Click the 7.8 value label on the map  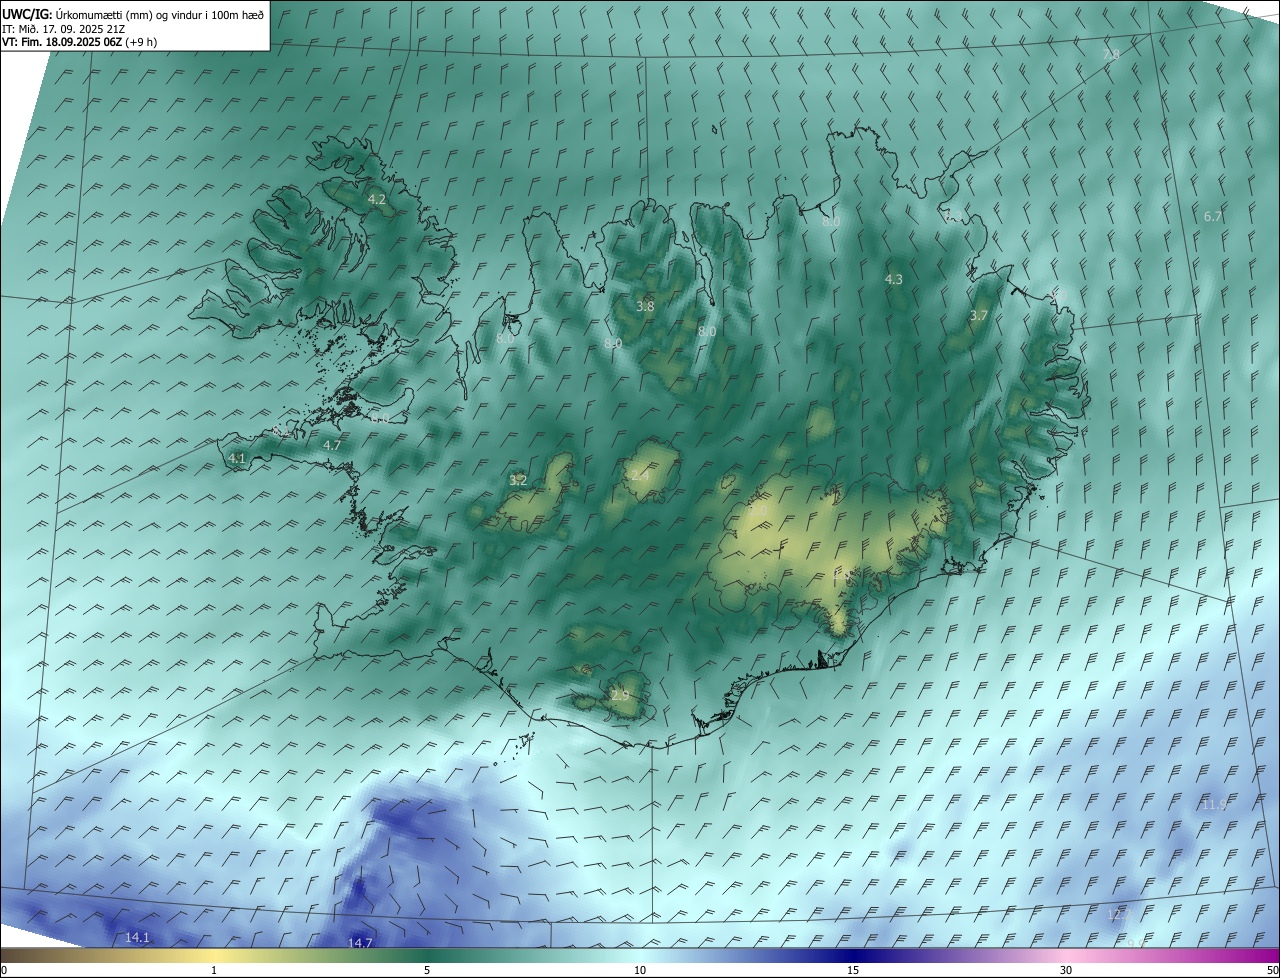coord(1111,54)
